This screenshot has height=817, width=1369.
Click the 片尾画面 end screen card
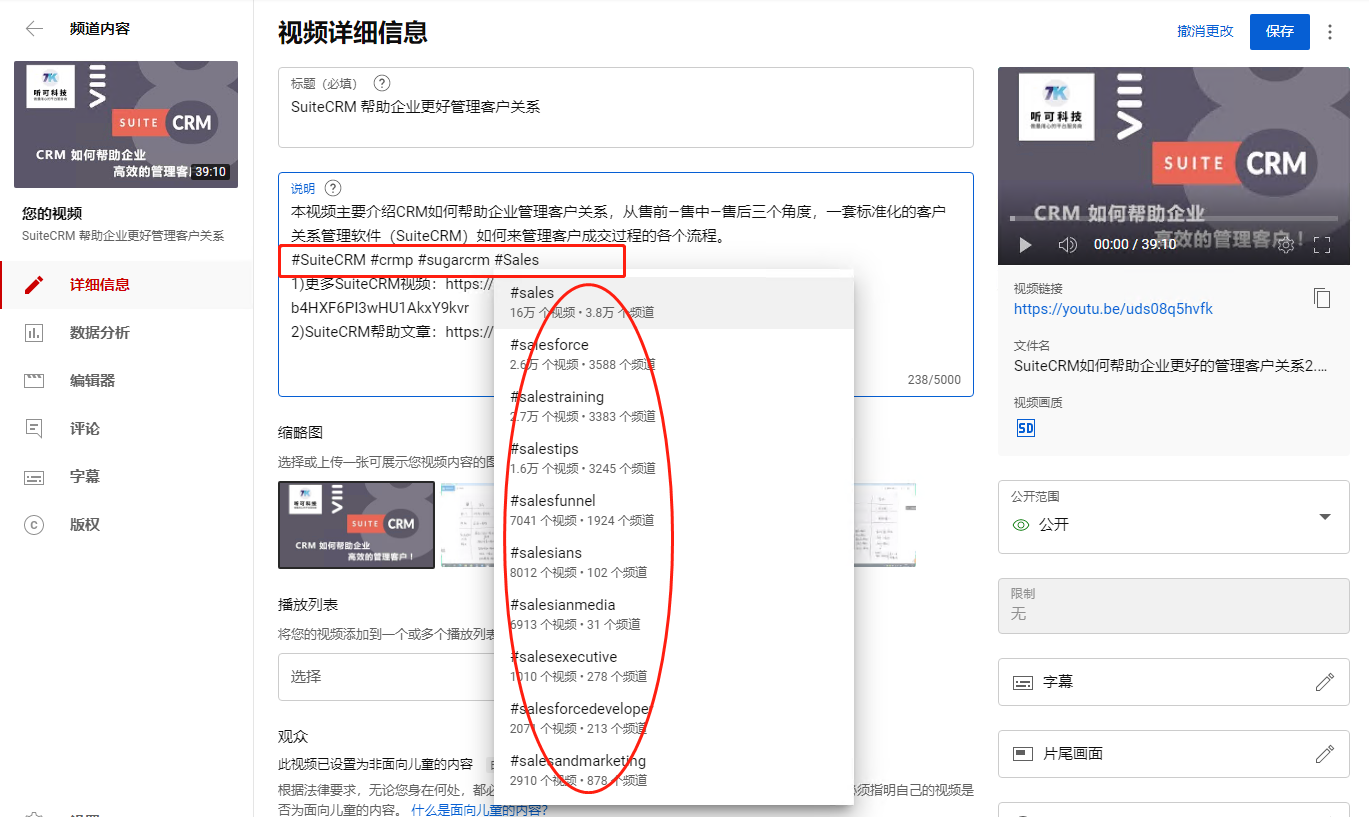pos(1173,754)
